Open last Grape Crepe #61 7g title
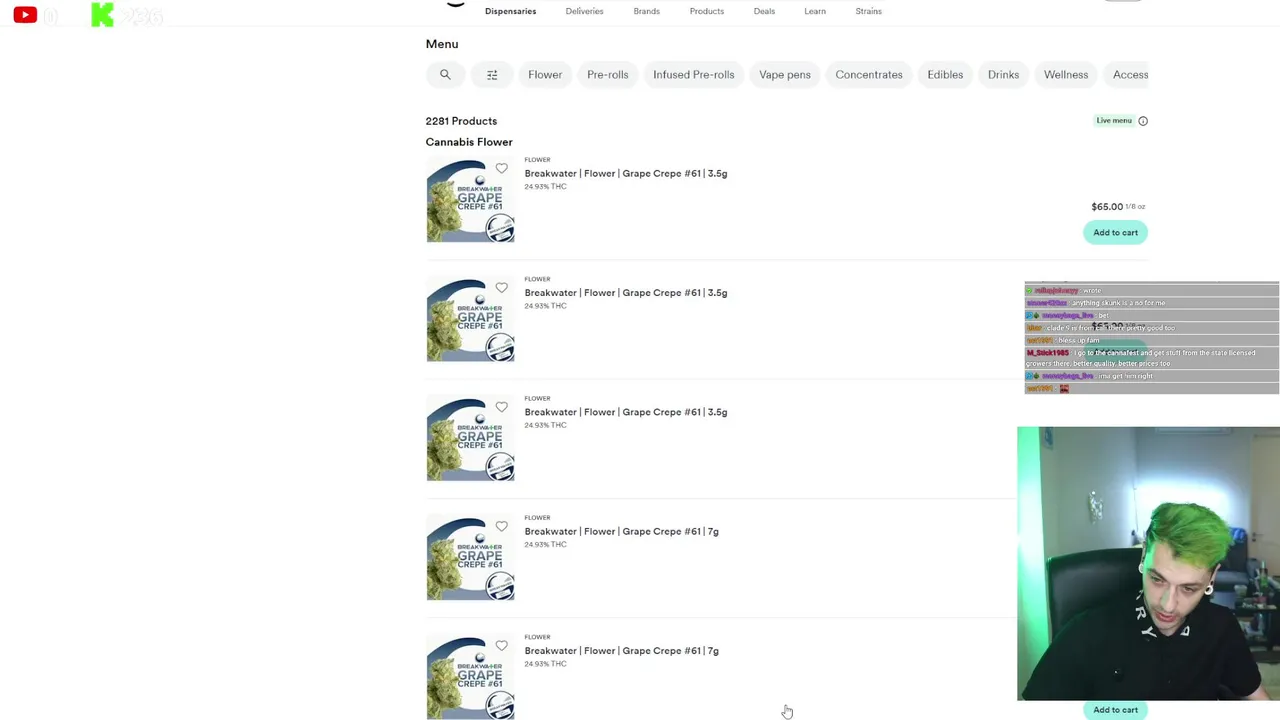1280x720 pixels. [621, 651]
